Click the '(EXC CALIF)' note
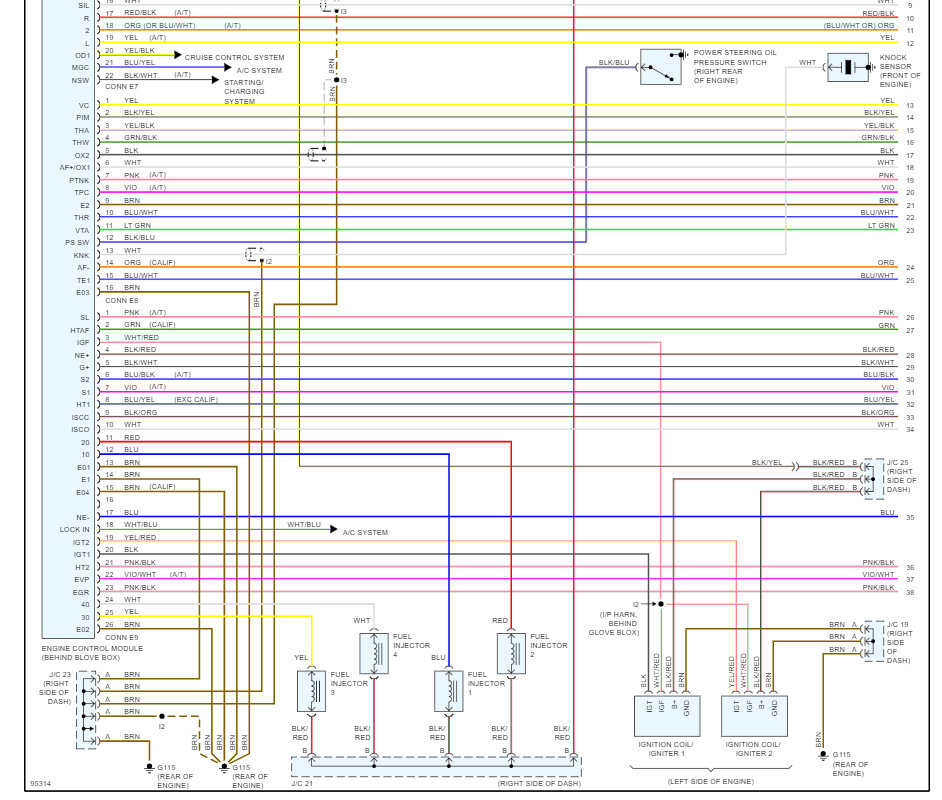Viewport: 942px width, 800px height. click(x=196, y=399)
